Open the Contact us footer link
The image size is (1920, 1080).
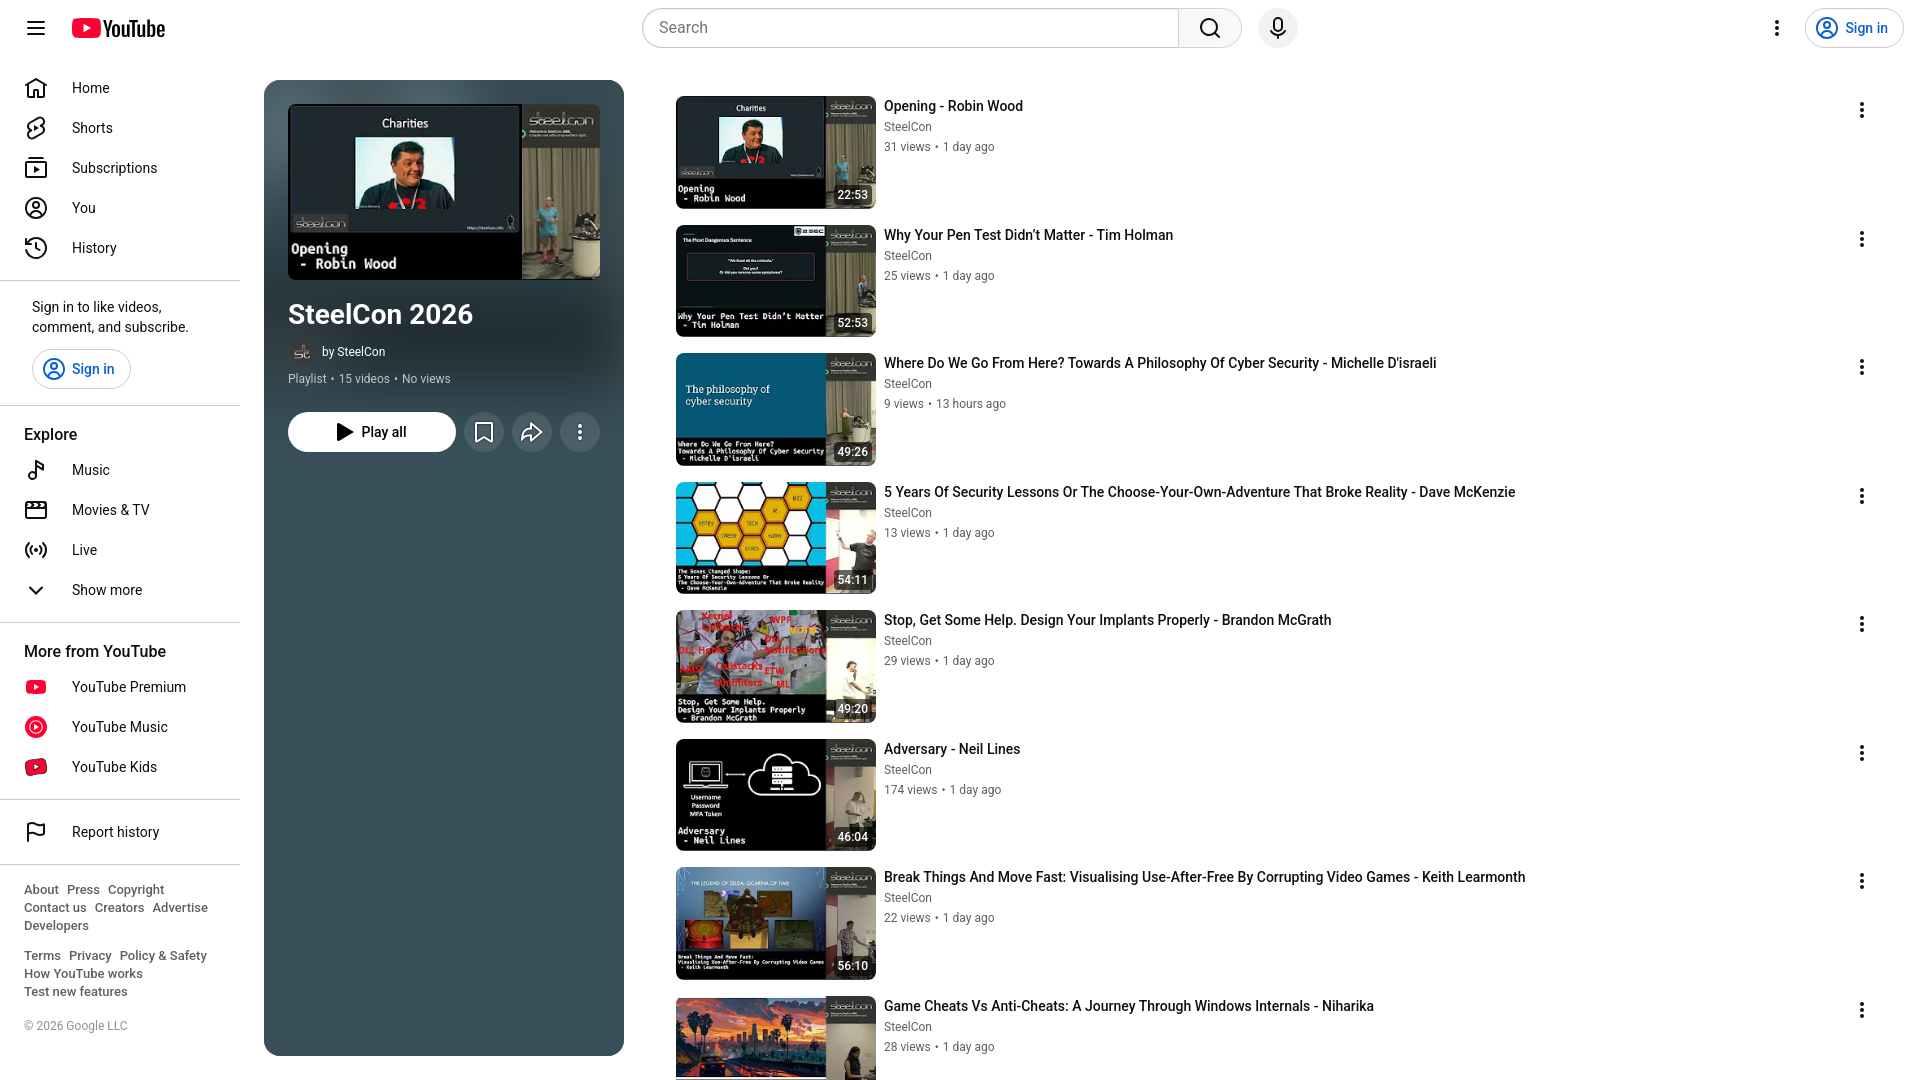click(x=55, y=908)
